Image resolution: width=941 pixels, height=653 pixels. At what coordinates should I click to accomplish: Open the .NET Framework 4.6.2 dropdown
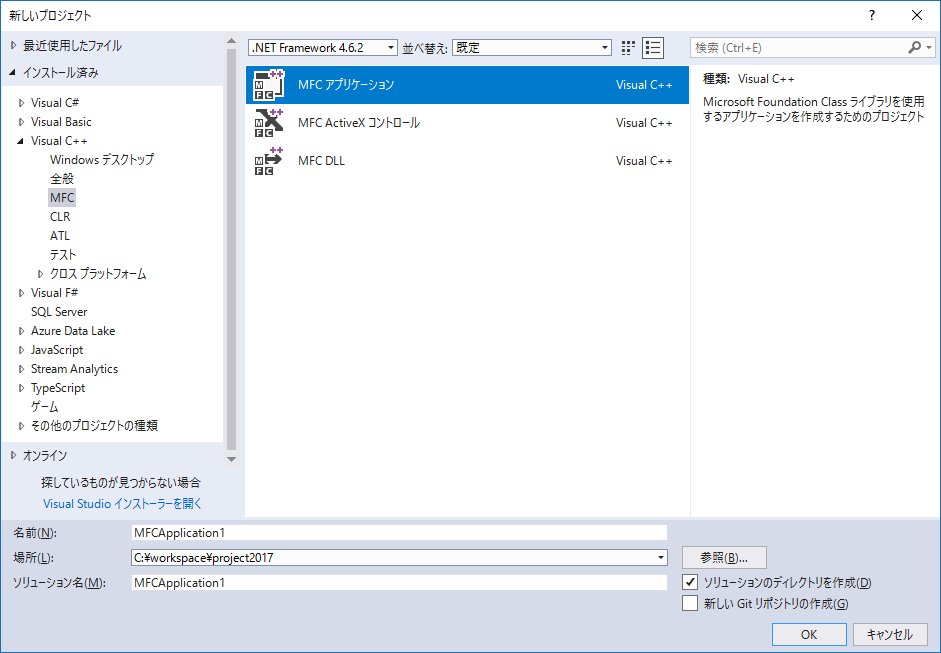[x=391, y=47]
